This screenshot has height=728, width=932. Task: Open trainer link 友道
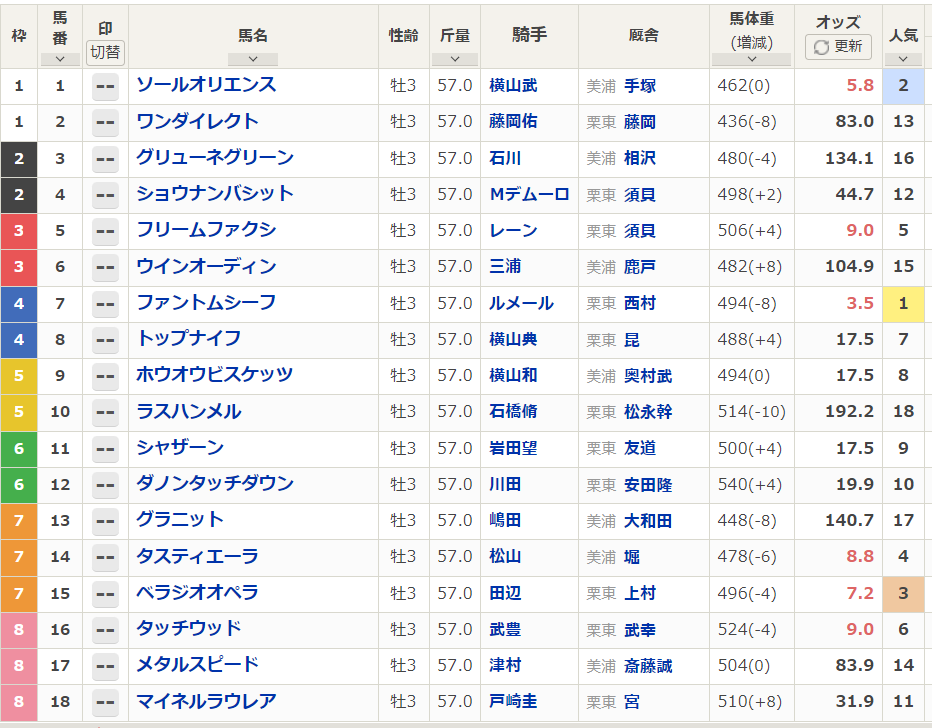(640, 449)
